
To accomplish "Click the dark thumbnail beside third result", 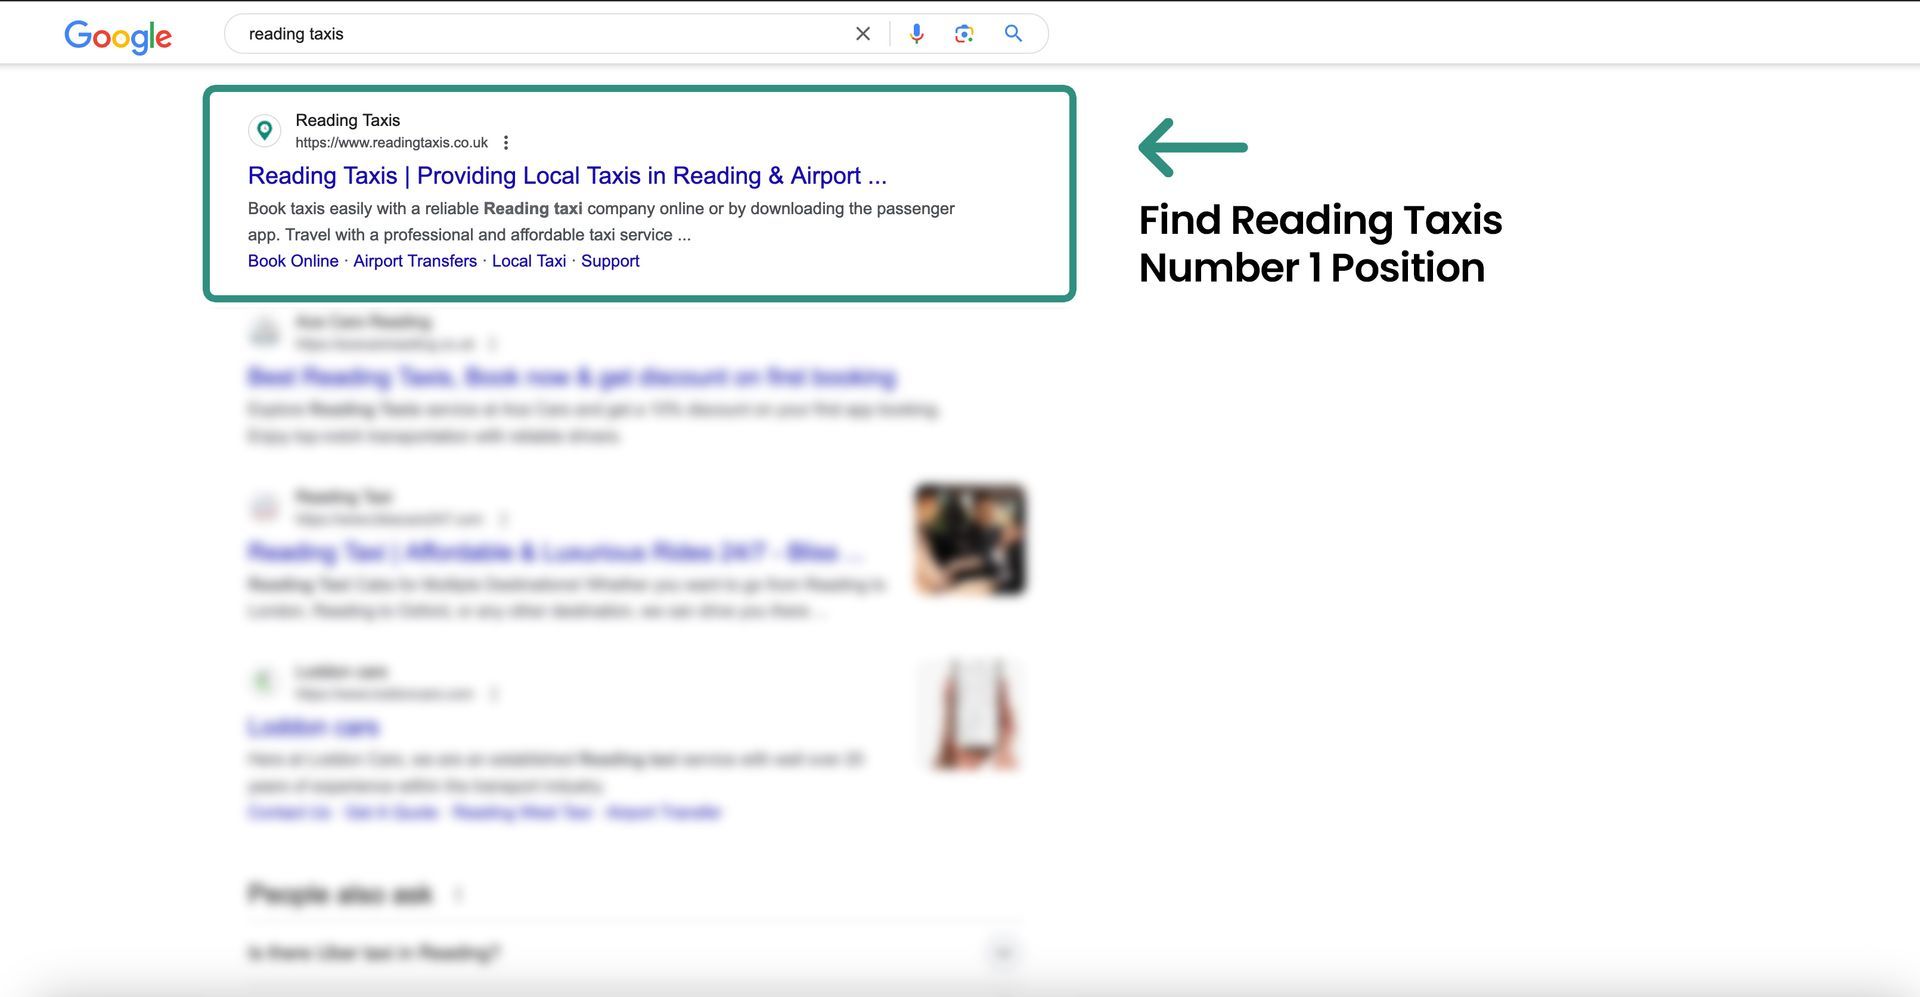I will [x=970, y=540].
